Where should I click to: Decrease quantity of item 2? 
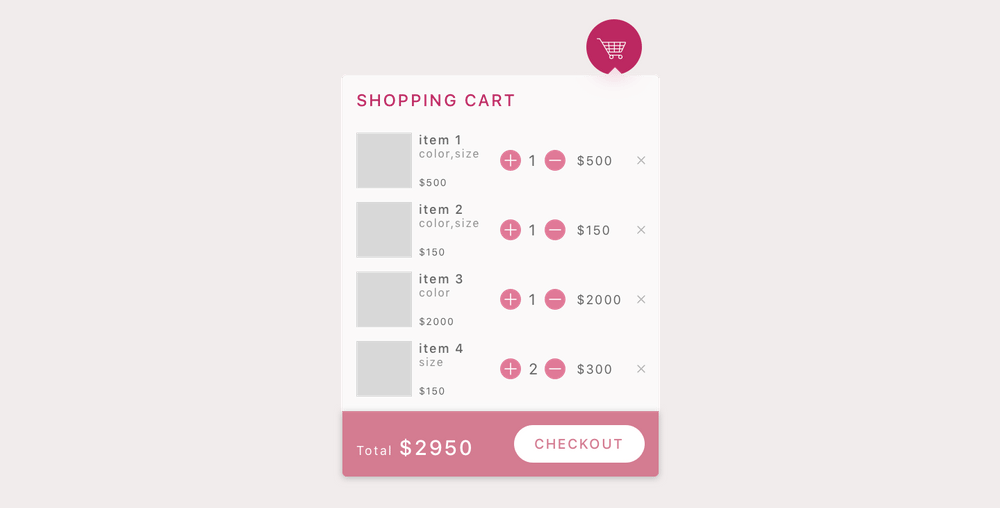click(555, 230)
